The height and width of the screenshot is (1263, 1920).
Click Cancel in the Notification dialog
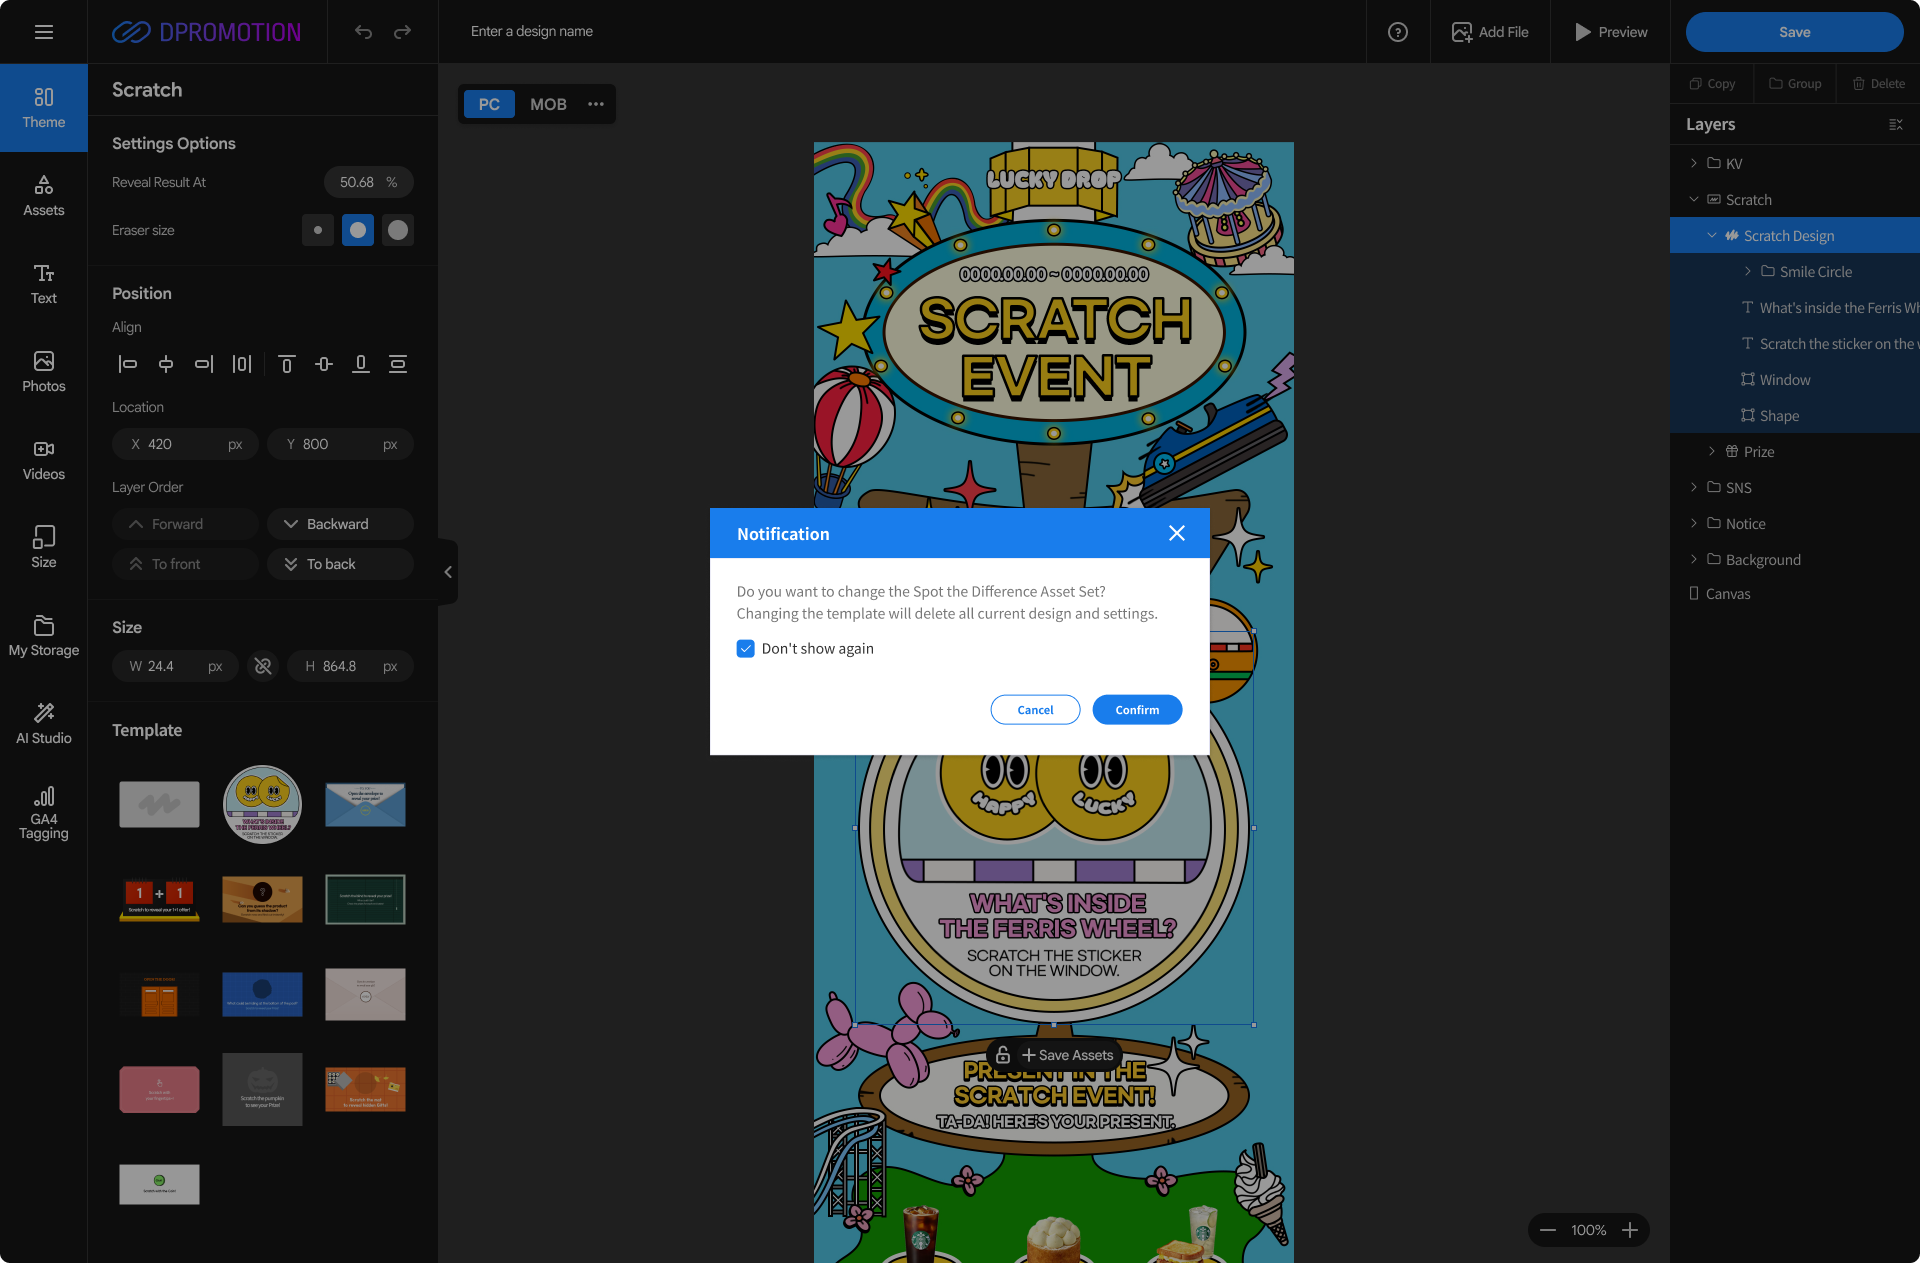coord(1035,710)
